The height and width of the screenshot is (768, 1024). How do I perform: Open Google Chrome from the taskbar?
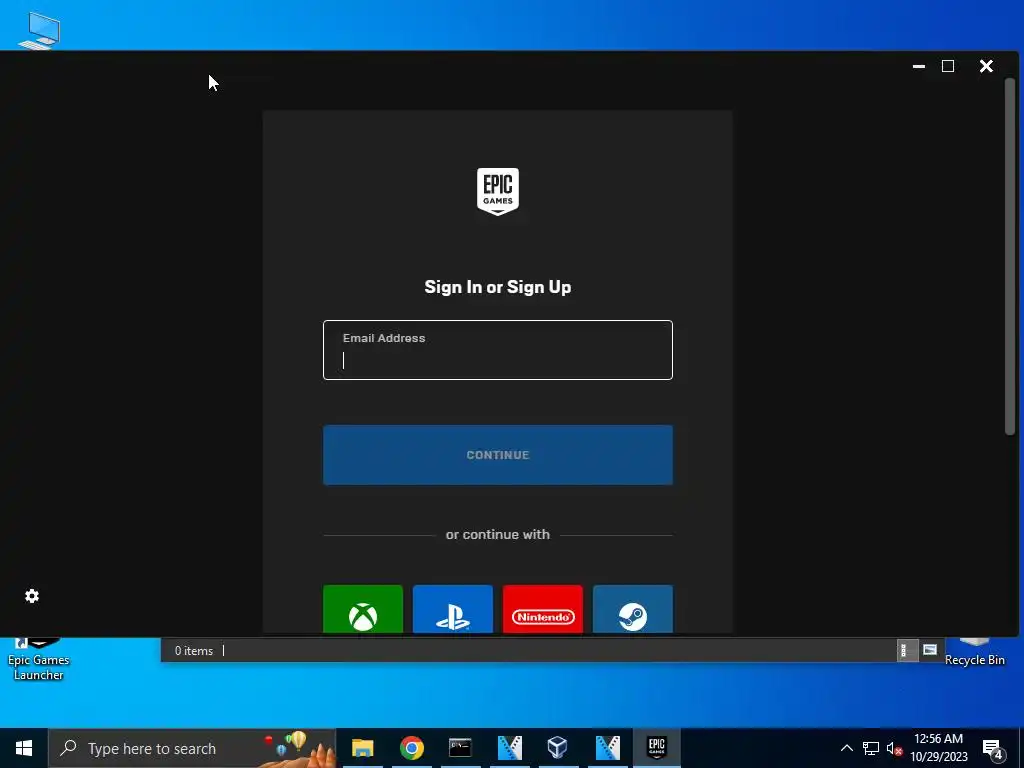click(x=411, y=748)
